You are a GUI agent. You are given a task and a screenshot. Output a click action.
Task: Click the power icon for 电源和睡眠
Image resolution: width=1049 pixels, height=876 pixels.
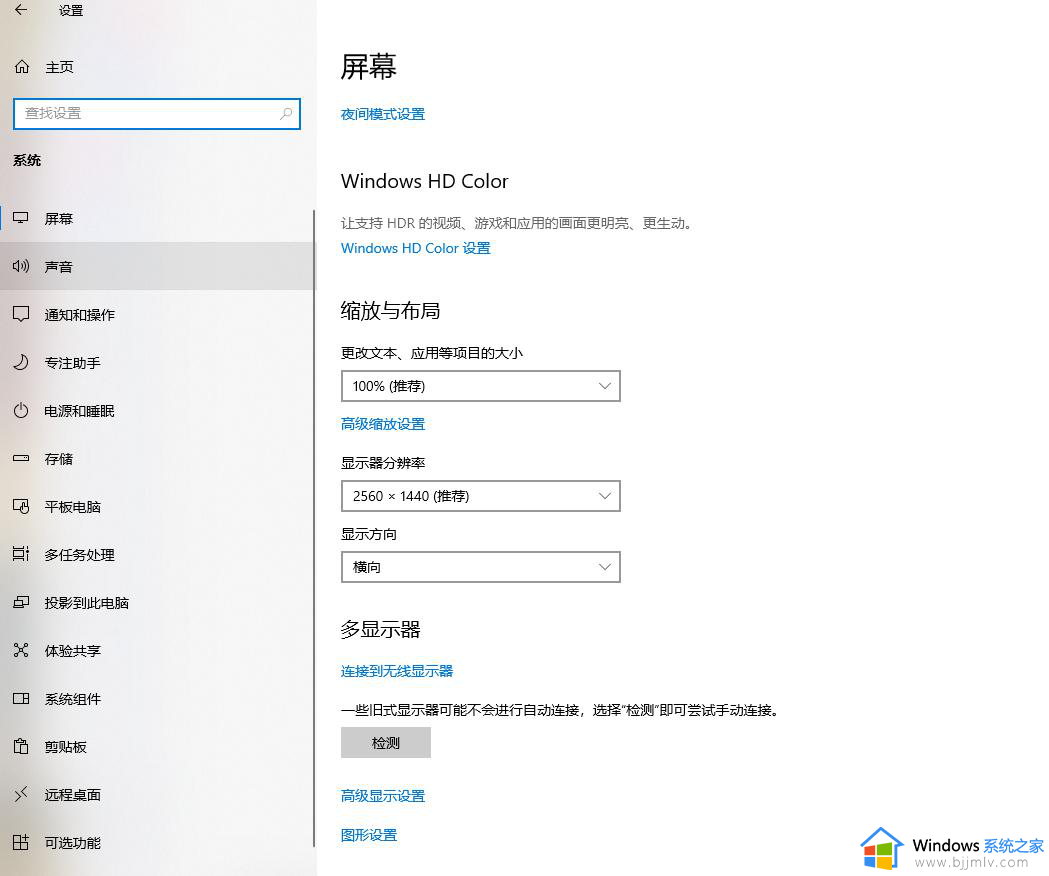[x=21, y=410]
